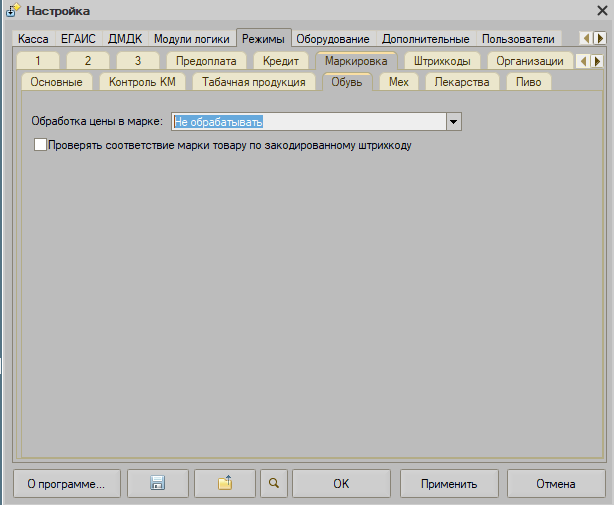The width and height of the screenshot is (614, 505).
Task: Click the magnifying glass search button
Action: tap(273, 483)
